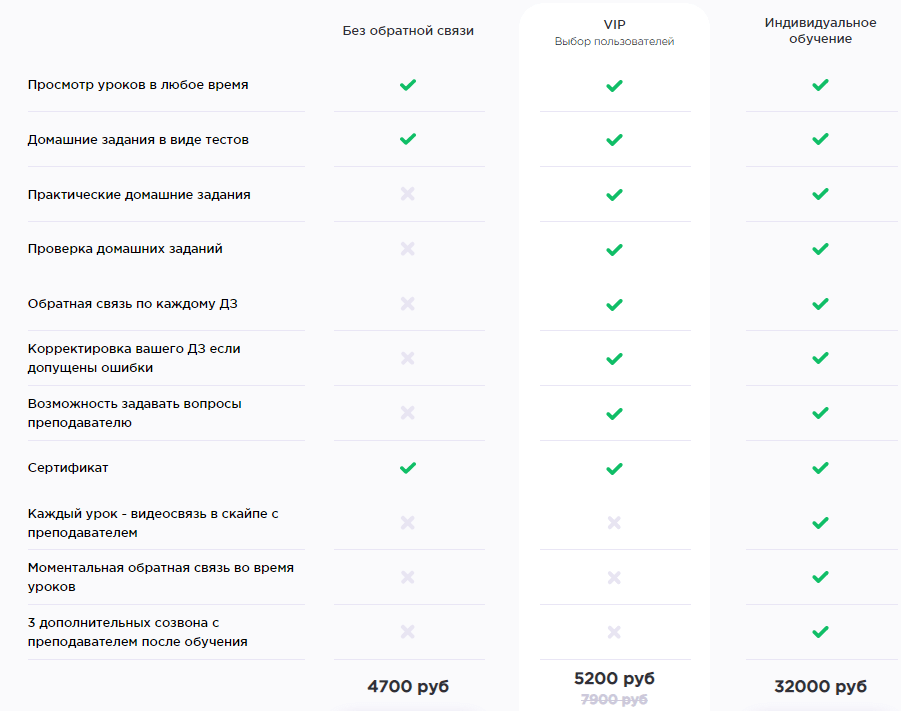Click VIP checkmark for Проверка домашних заданий
901x711 pixels.
(614, 249)
